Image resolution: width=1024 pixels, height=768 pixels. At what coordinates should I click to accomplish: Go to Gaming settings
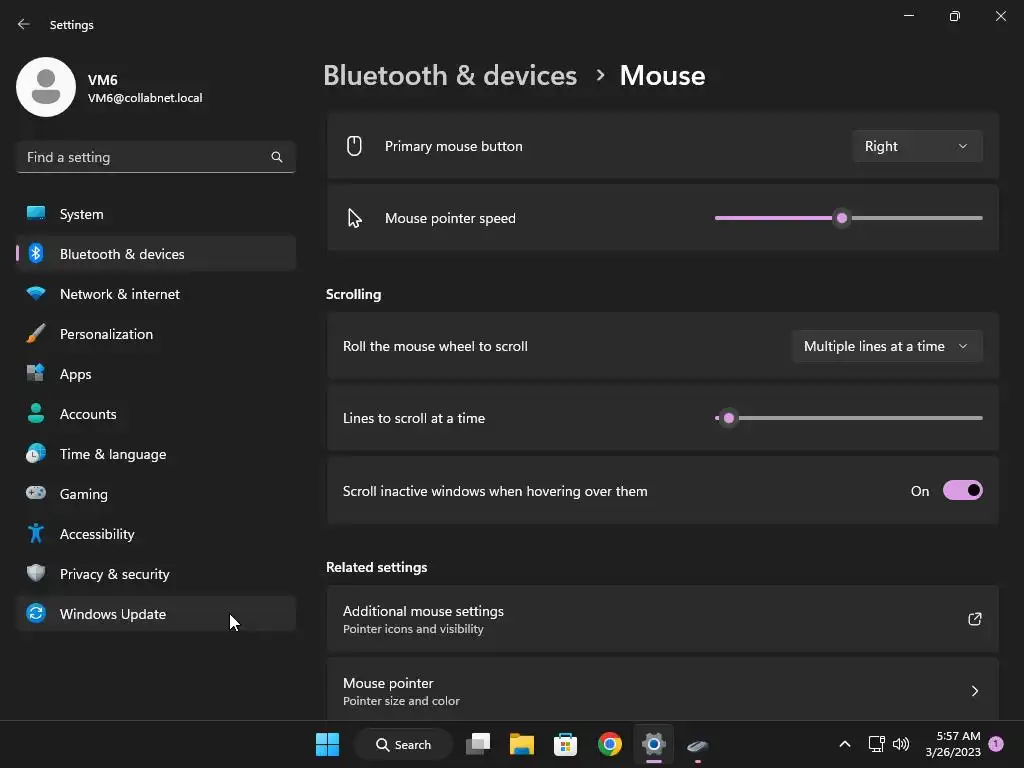tap(156, 493)
